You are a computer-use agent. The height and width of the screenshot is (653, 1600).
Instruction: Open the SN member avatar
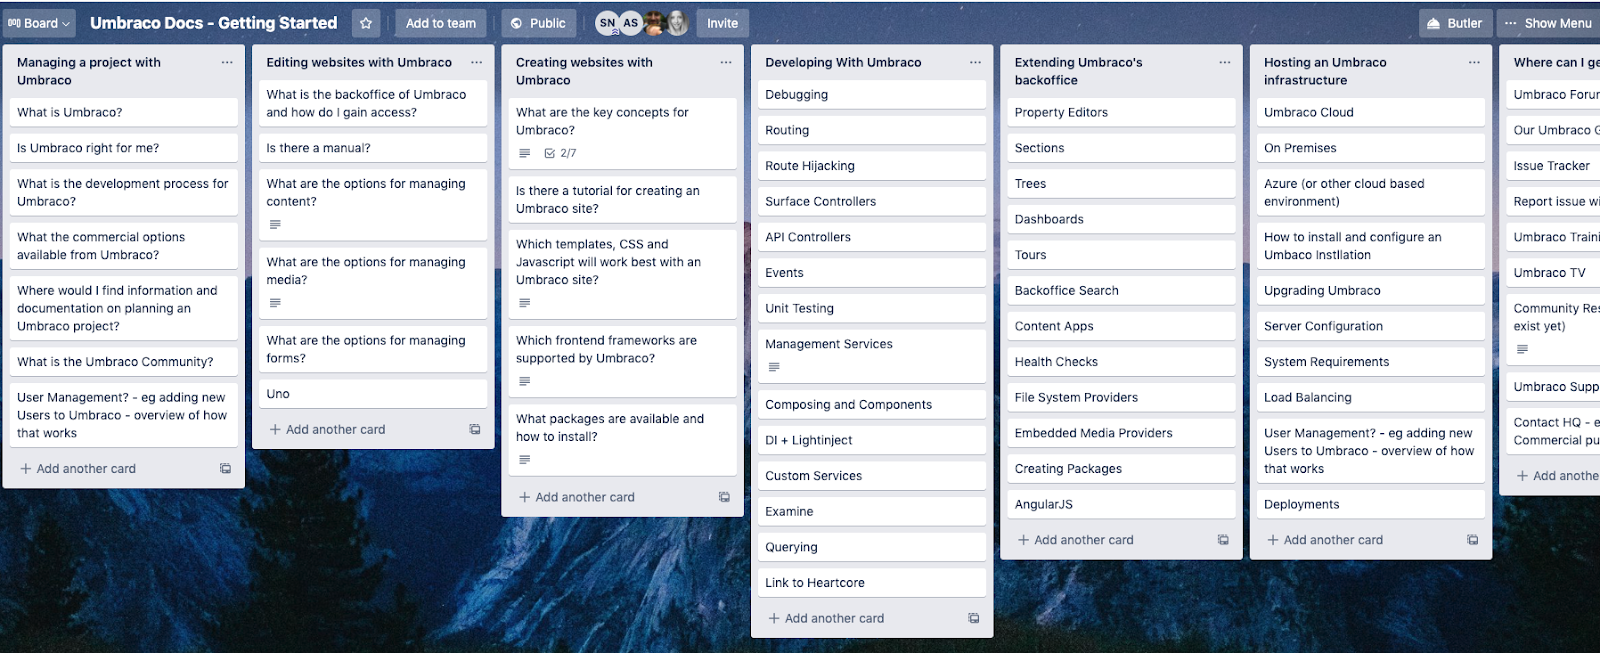pos(607,23)
